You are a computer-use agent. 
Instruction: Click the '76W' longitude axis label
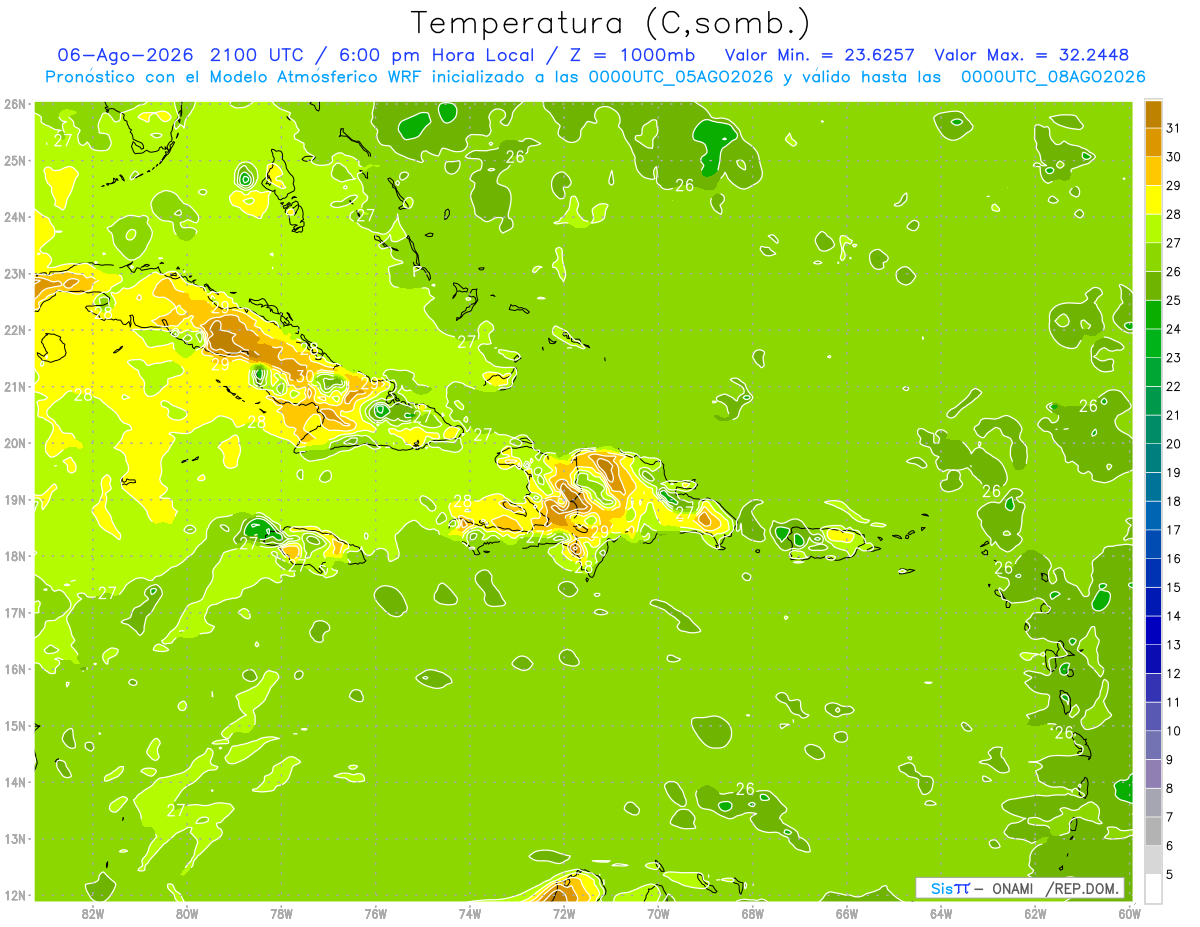(x=375, y=913)
